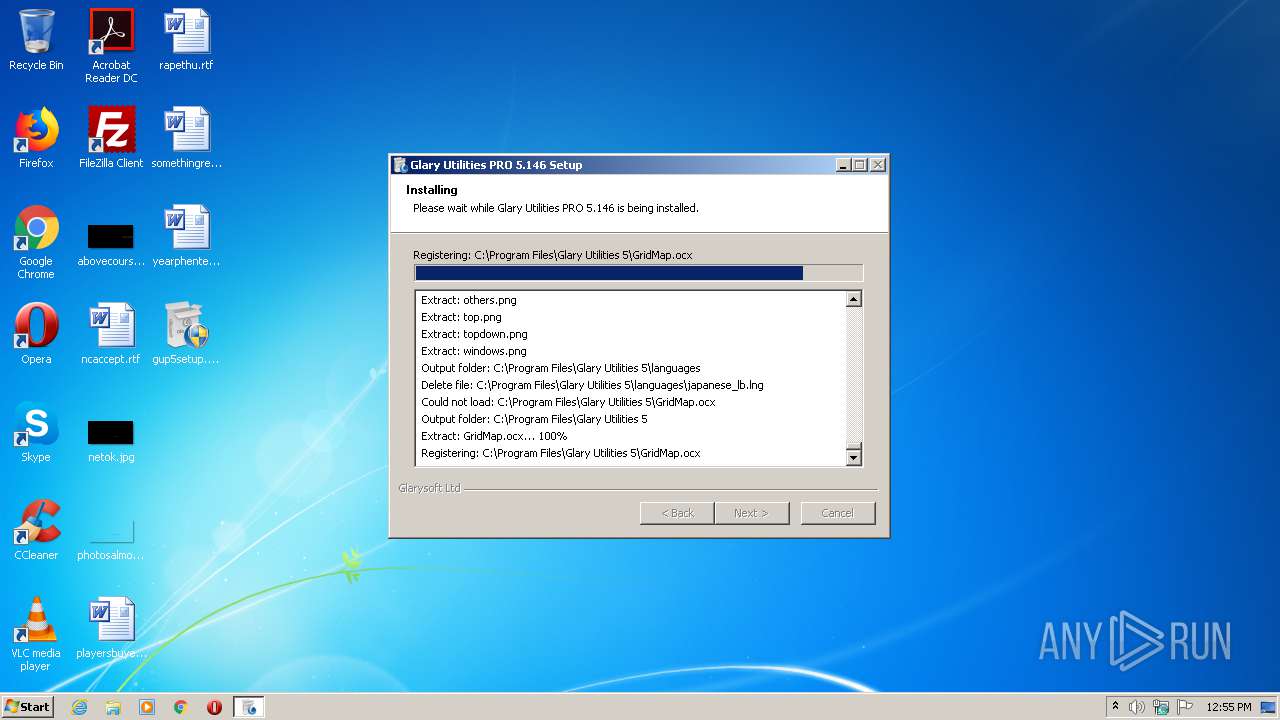Launch the CCleaner desktop shortcut
This screenshot has width=1280, height=720.
point(36,530)
